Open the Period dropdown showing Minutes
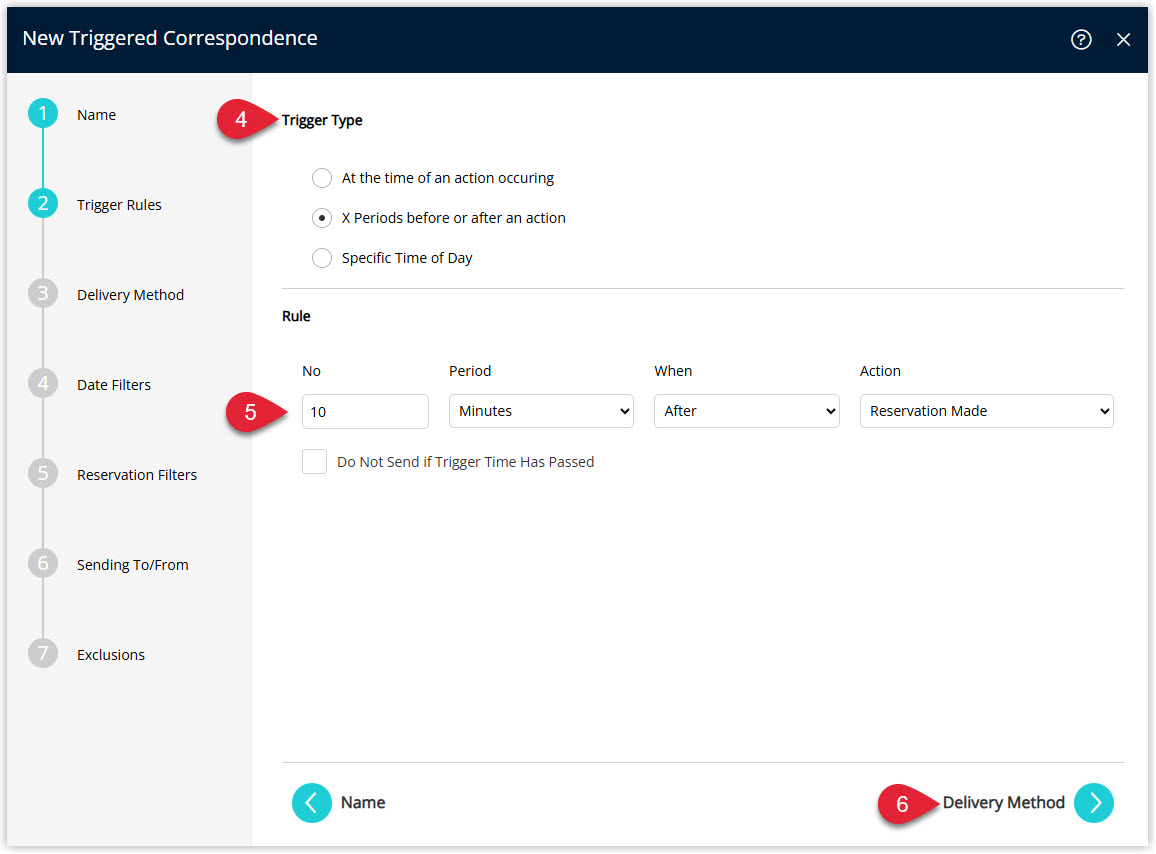Image resolution: width=1156 pixels, height=854 pixels. [x=541, y=411]
